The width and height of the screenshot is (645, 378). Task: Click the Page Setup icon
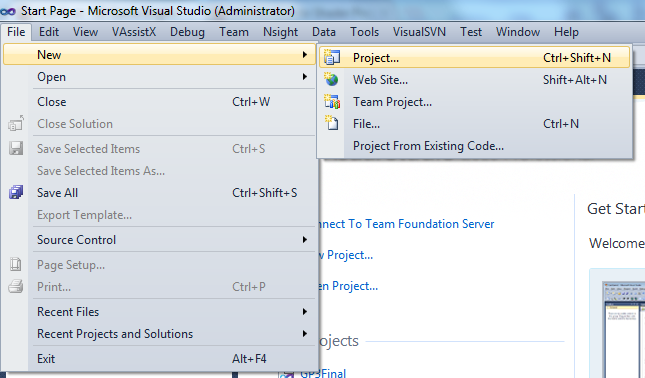(16, 264)
